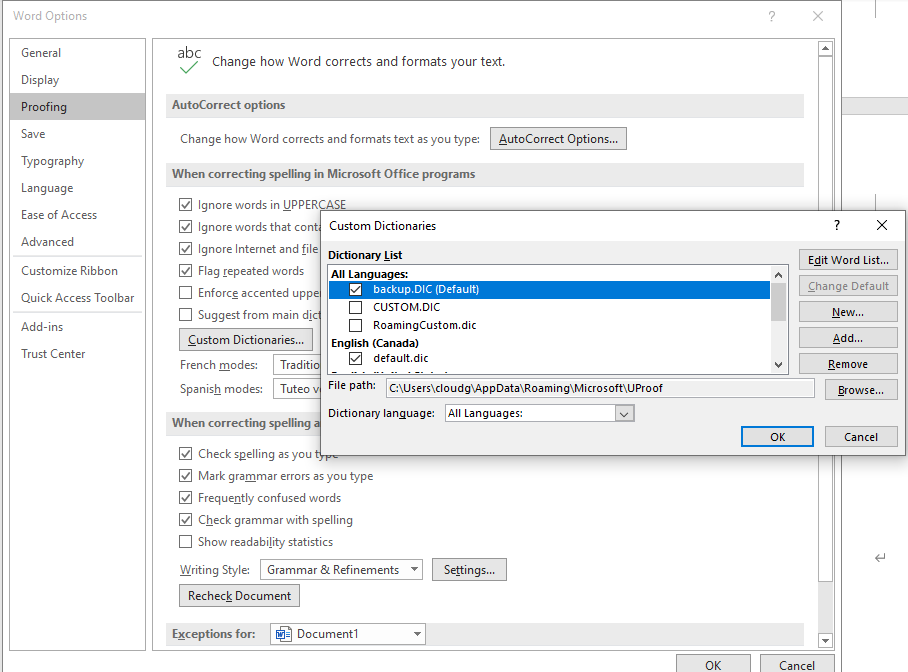Click the Edit Word List button
The height and width of the screenshot is (672, 908).
click(848, 260)
